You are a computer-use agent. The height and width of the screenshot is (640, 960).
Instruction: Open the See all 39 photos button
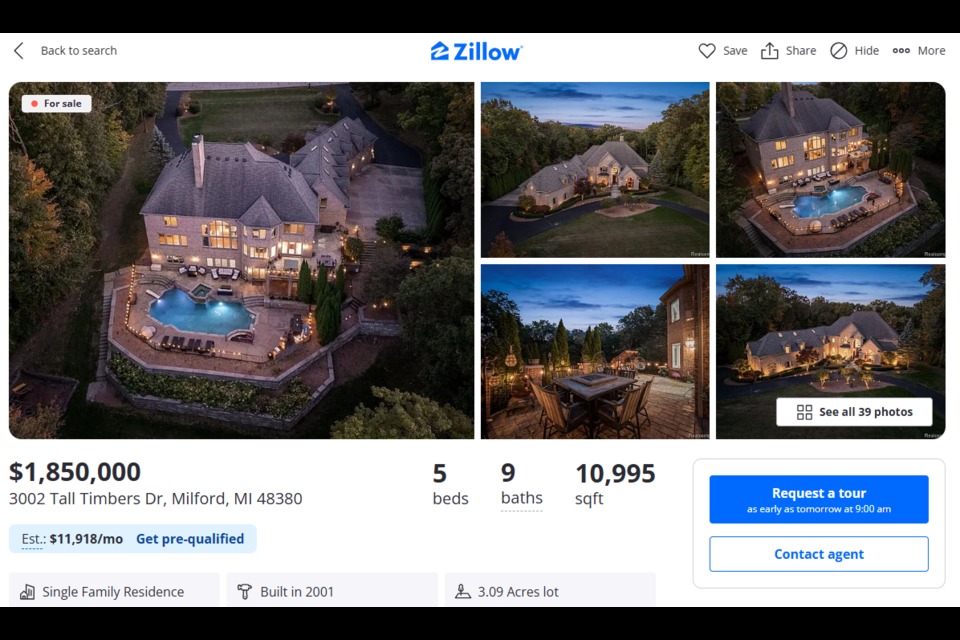coord(854,412)
